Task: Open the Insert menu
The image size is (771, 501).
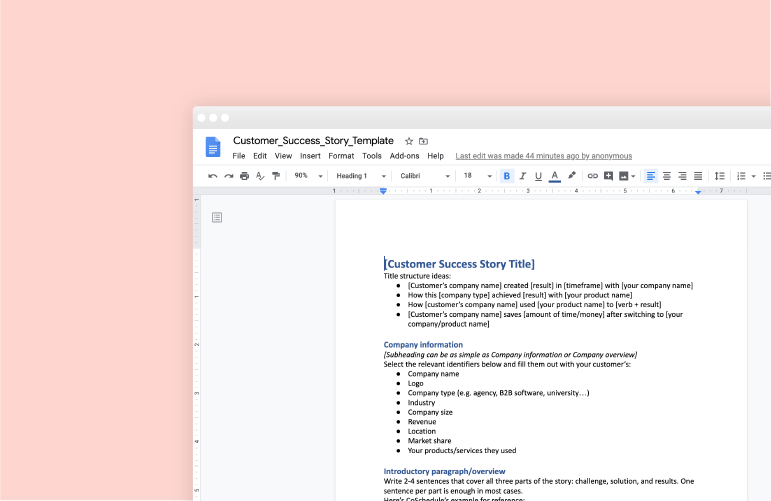Action: point(310,156)
